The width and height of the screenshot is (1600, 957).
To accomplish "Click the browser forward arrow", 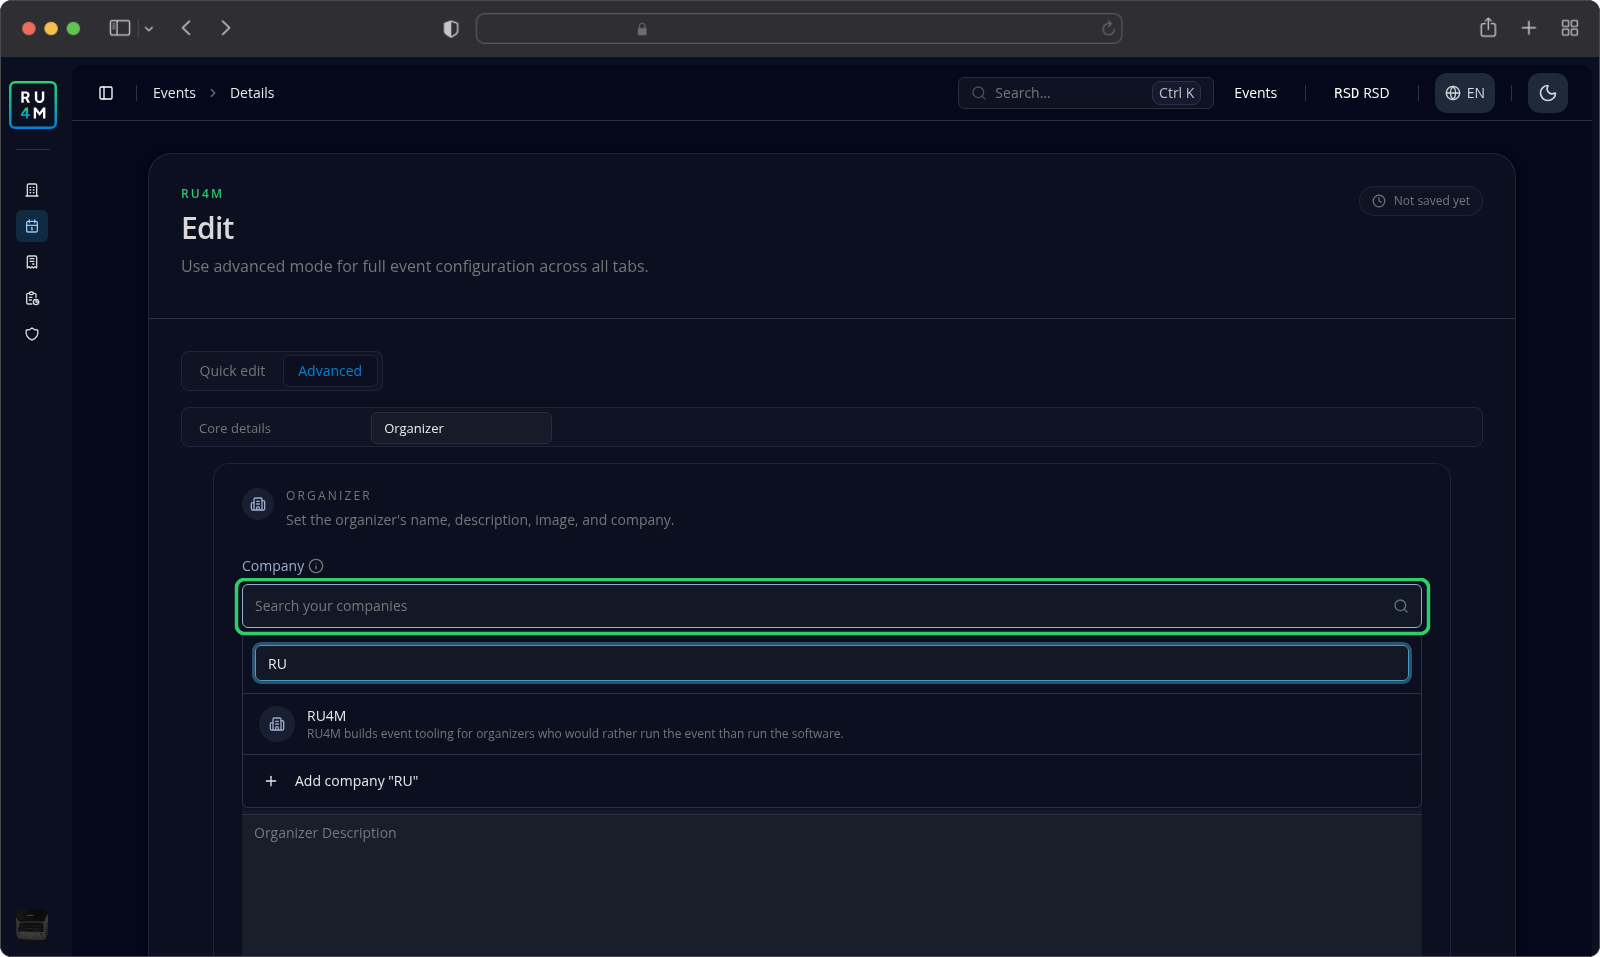I will pos(226,28).
